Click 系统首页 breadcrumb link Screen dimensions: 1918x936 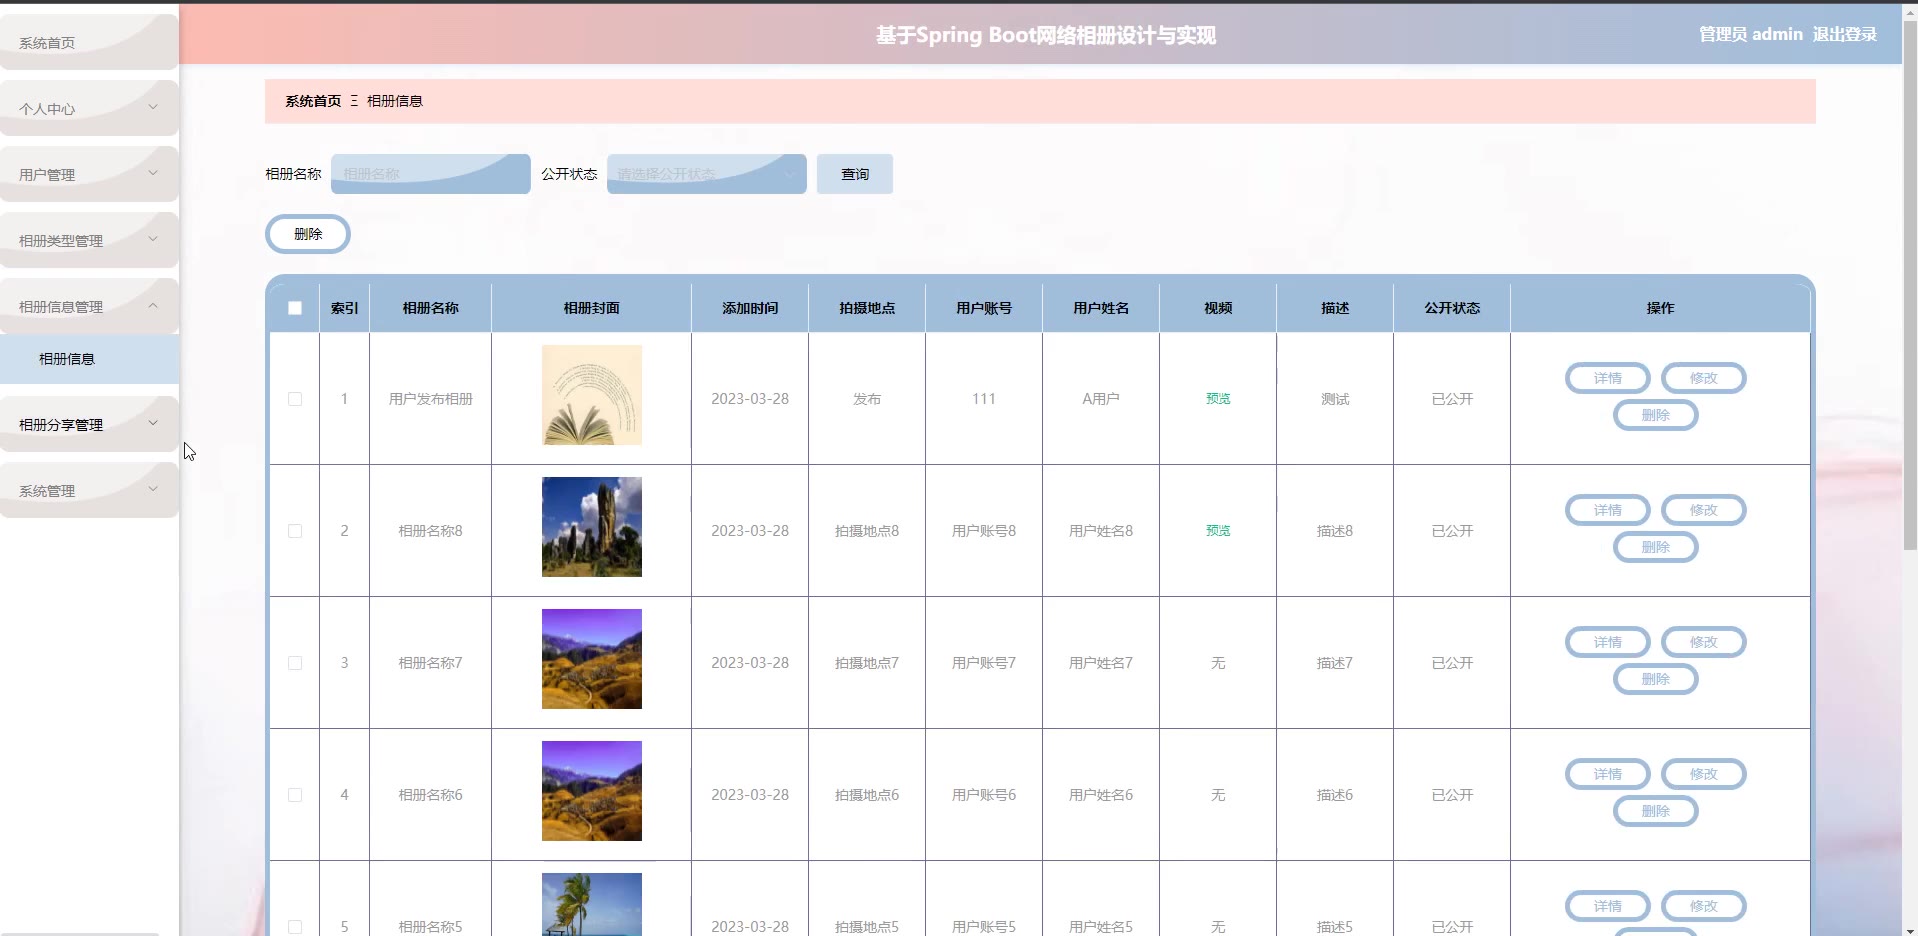pos(313,101)
